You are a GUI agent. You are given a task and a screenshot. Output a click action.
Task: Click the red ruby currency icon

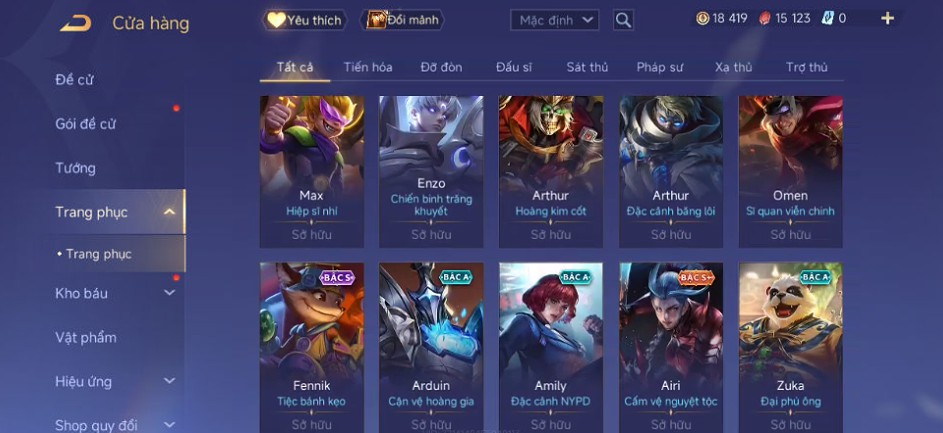coord(764,19)
